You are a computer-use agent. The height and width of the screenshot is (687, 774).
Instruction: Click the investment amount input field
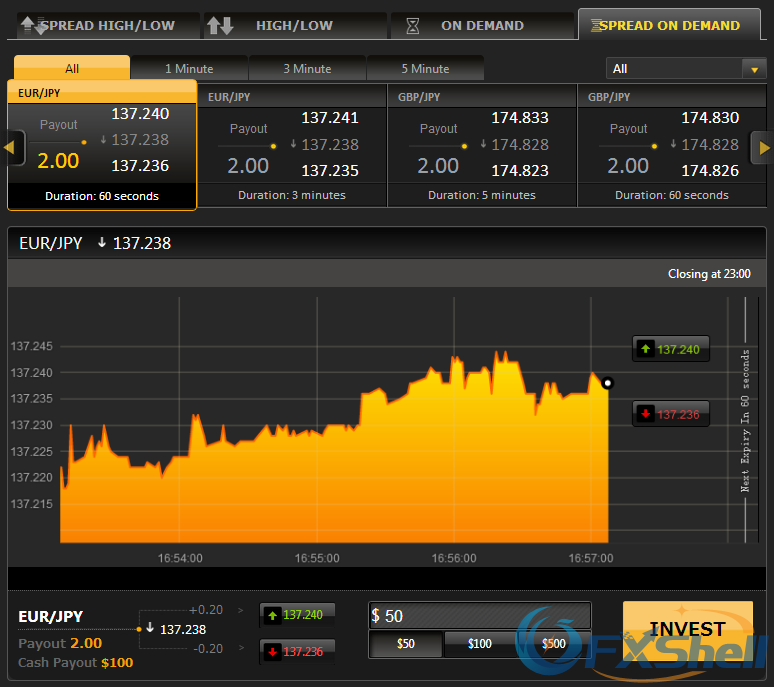point(480,616)
